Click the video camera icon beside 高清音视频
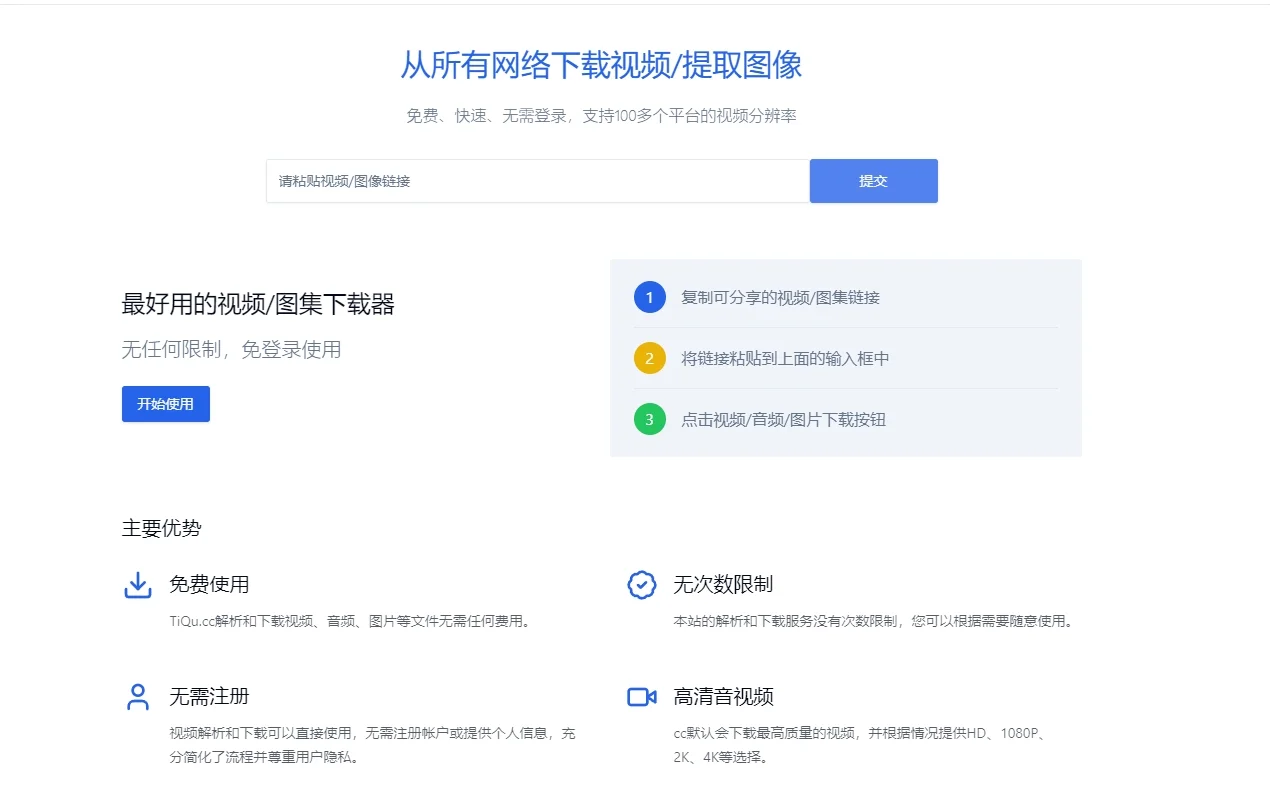Image resolution: width=1270 pixels, height=811 pixels. click(640, 696)
